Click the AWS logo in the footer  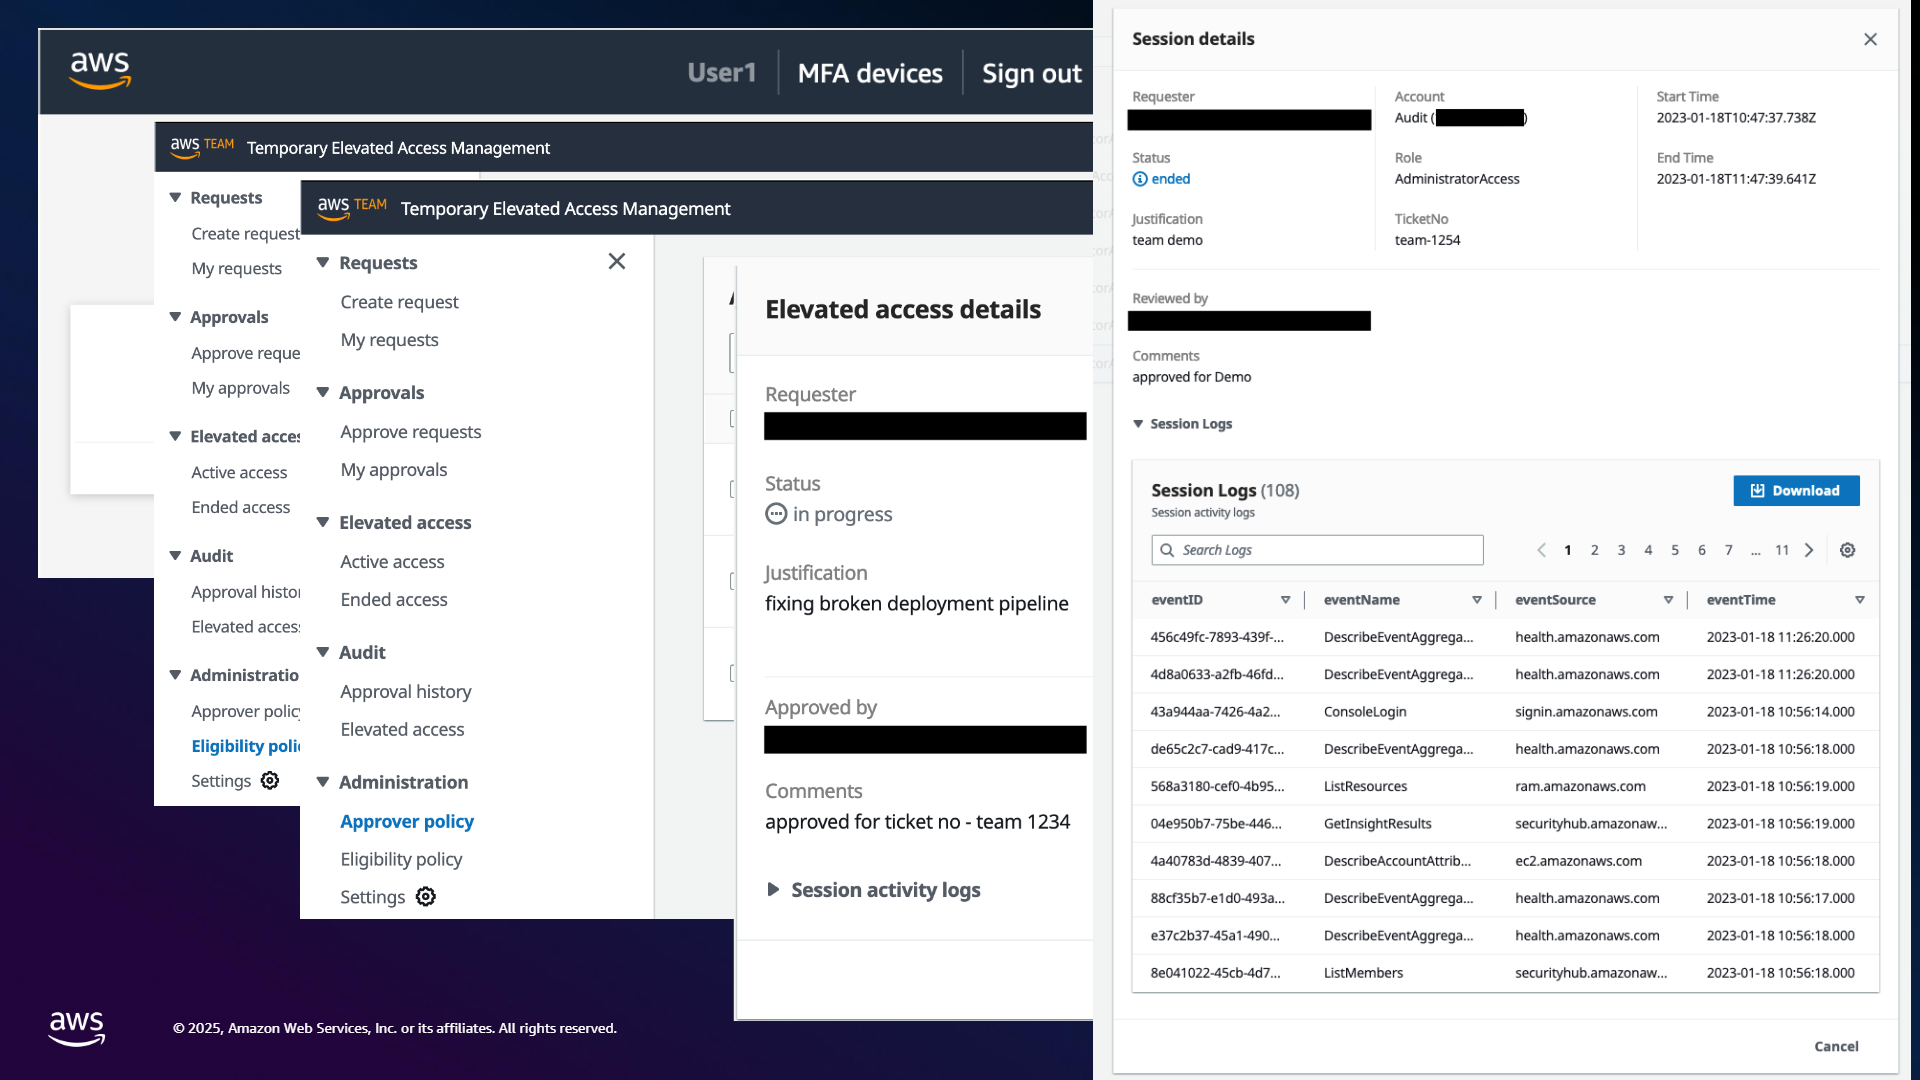[77, 1028]
